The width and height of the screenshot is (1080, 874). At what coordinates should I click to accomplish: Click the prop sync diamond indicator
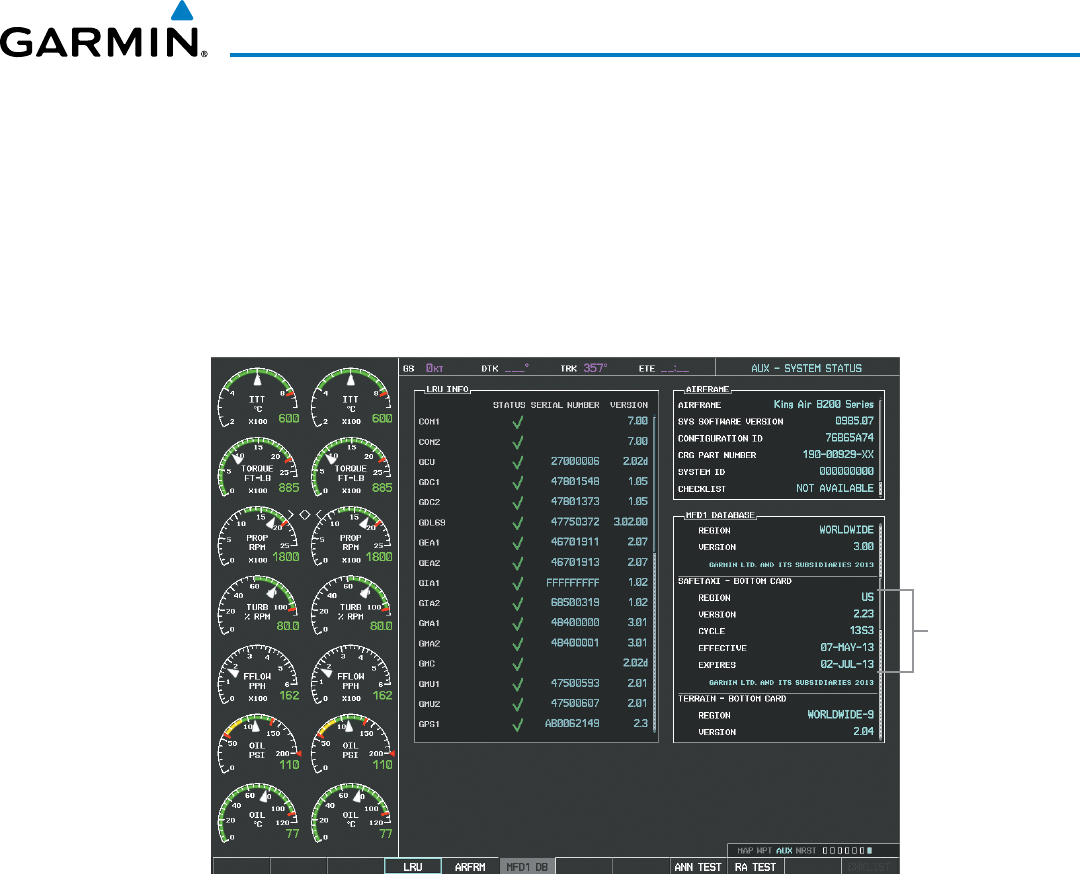[x=304, y=514]
